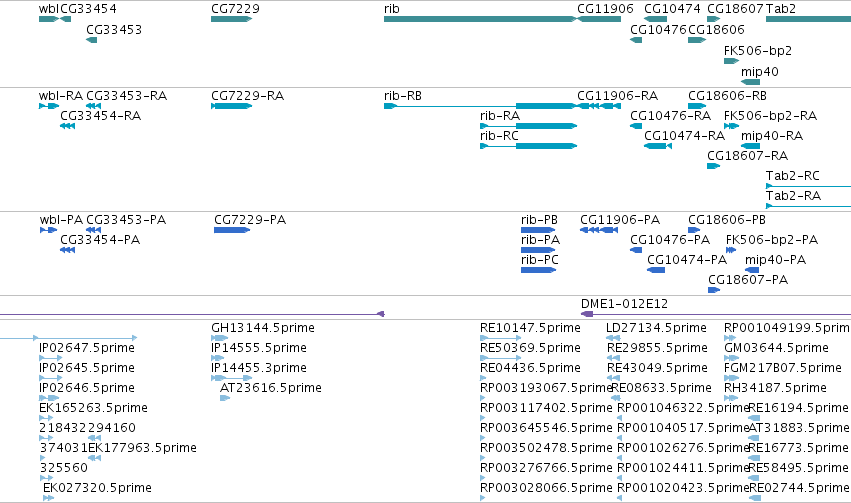851x503 pixels.
Task: Click the EK165263.5prime EST label
Action: 93,409
